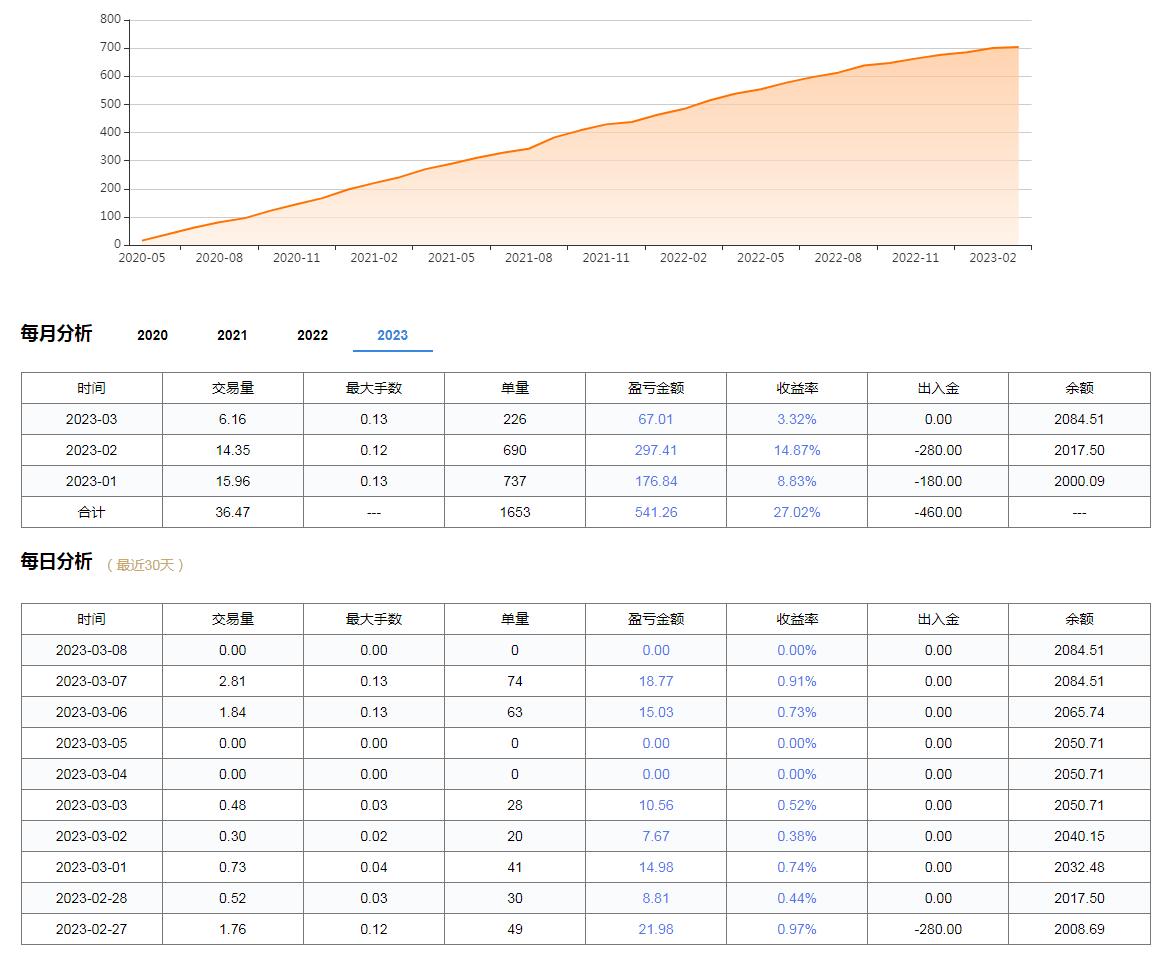Click the profit curve endpoint near 700
The width and height of the screenshot is (1159, 973).
(x=1018, y=47)
